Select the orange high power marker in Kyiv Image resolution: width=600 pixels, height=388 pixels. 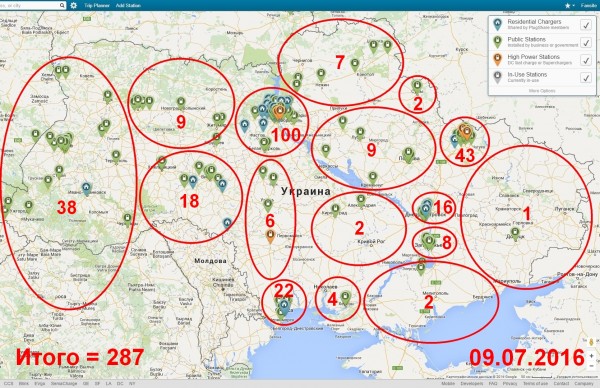pyautogui.click(x=280, y=112)
